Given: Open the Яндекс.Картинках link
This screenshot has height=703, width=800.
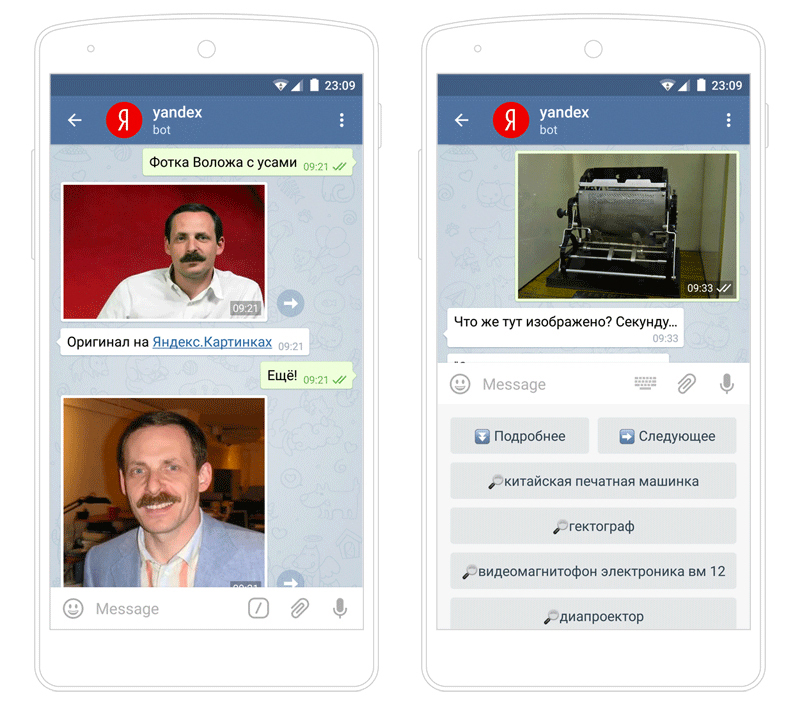Looking at the screenshot, I should pyautogui.click(x=212, y=342).
